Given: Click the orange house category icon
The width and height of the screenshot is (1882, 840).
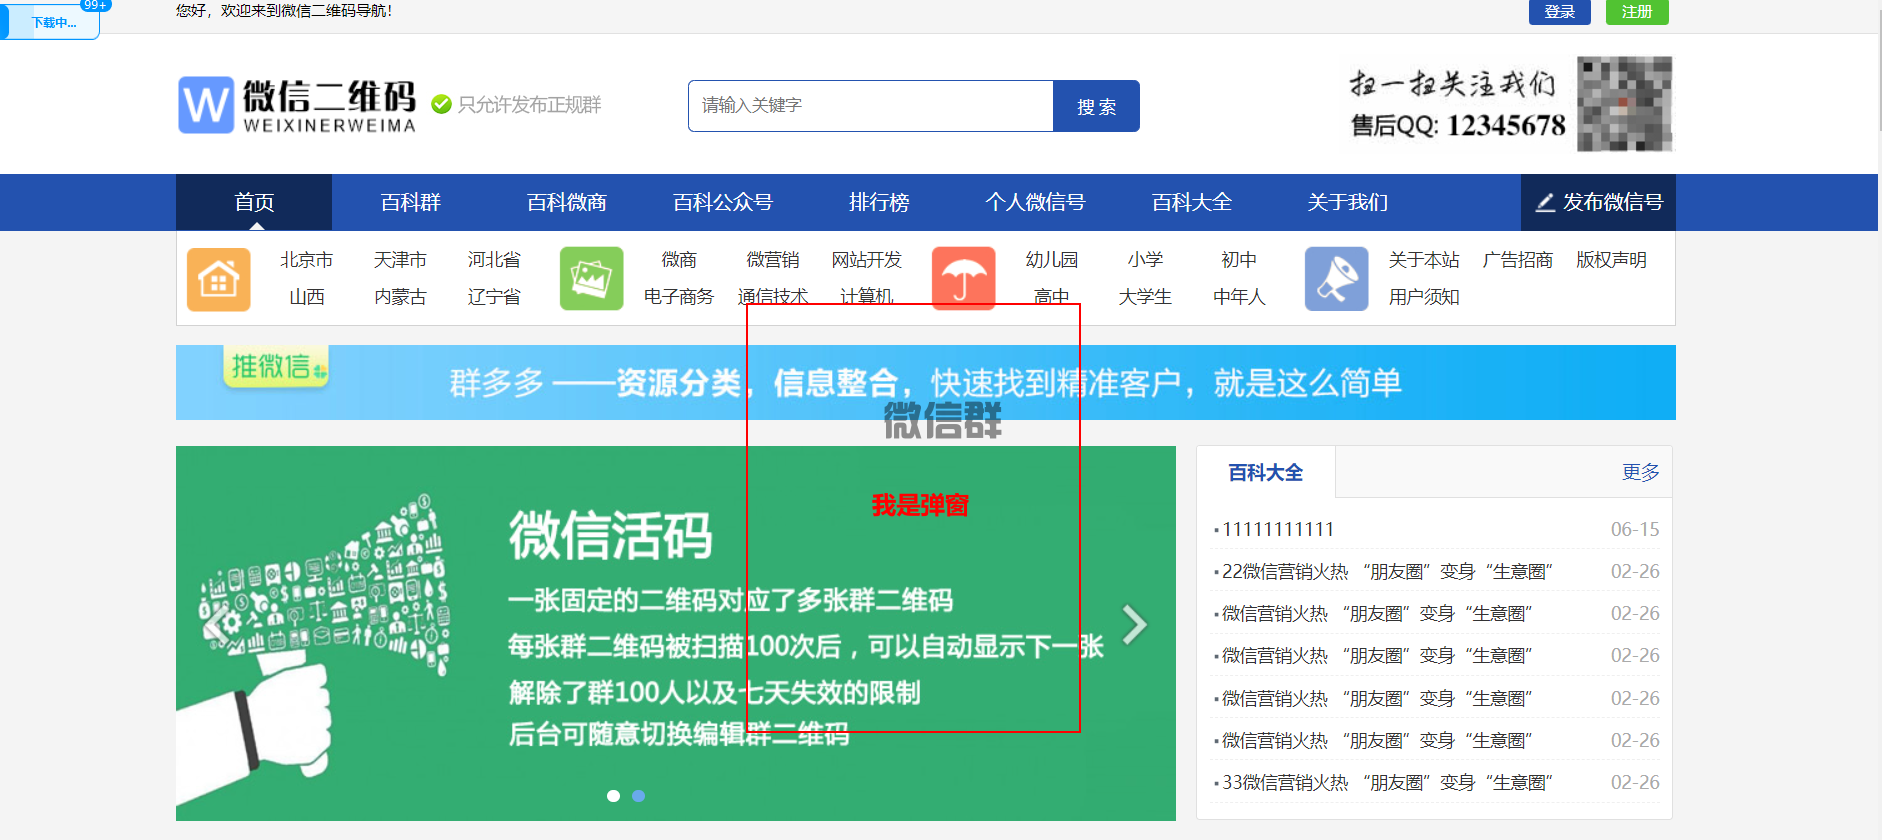Looking at the screenshot, I should tap(218, 279).
